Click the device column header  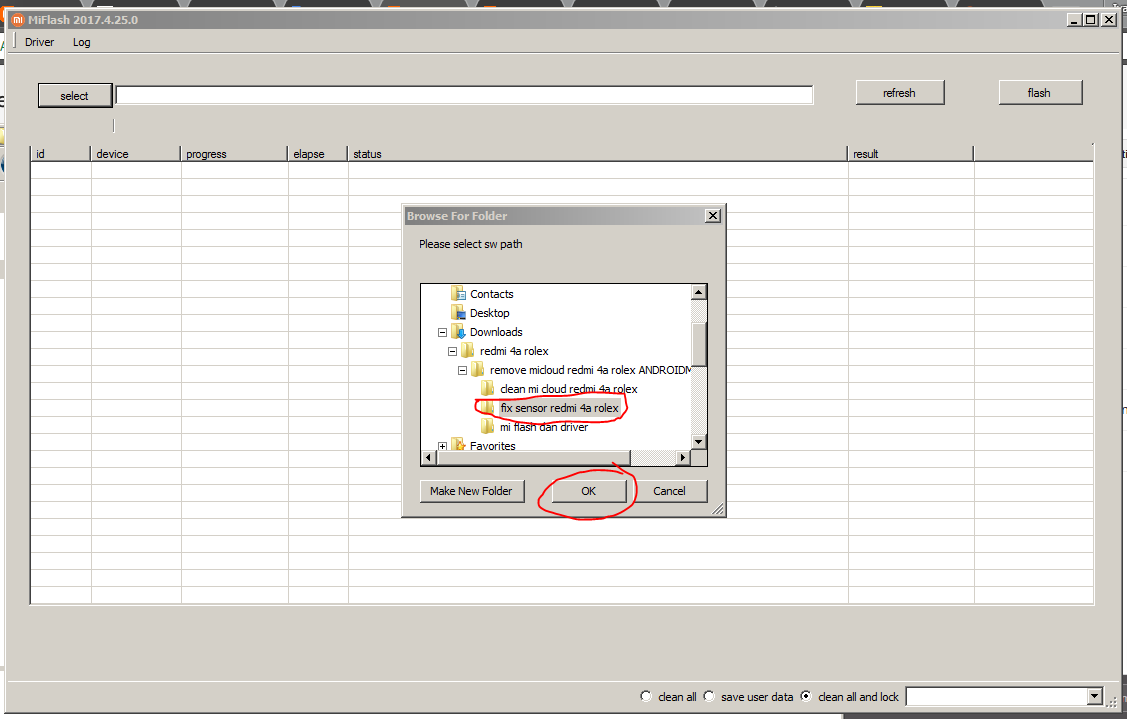point(135,154)
